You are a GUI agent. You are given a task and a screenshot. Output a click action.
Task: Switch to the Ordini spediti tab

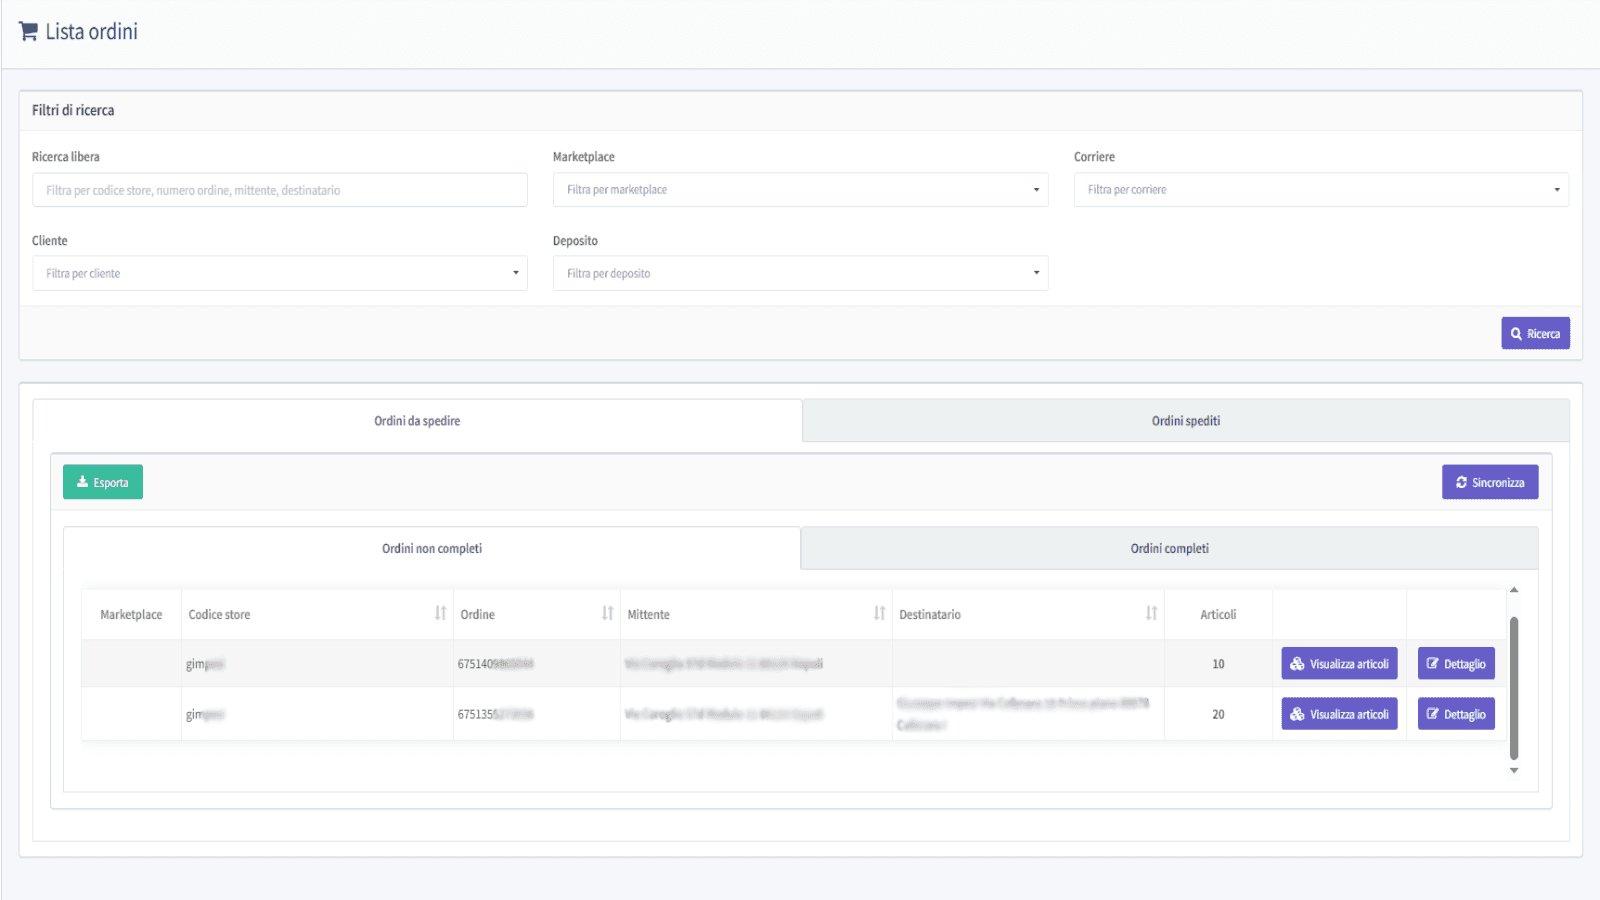tap(1185, 421)
